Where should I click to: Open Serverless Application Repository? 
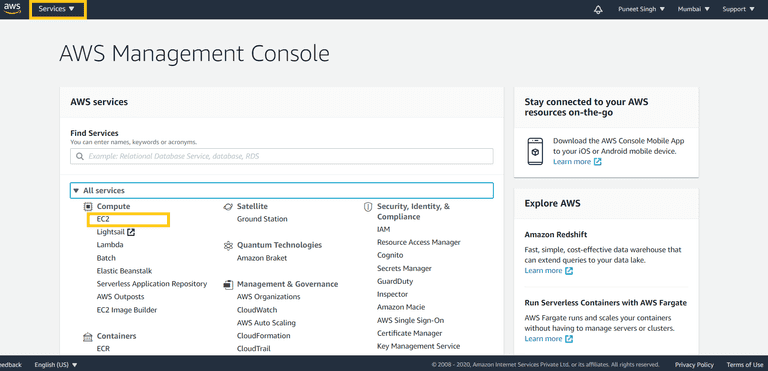[x=152, y=284]
